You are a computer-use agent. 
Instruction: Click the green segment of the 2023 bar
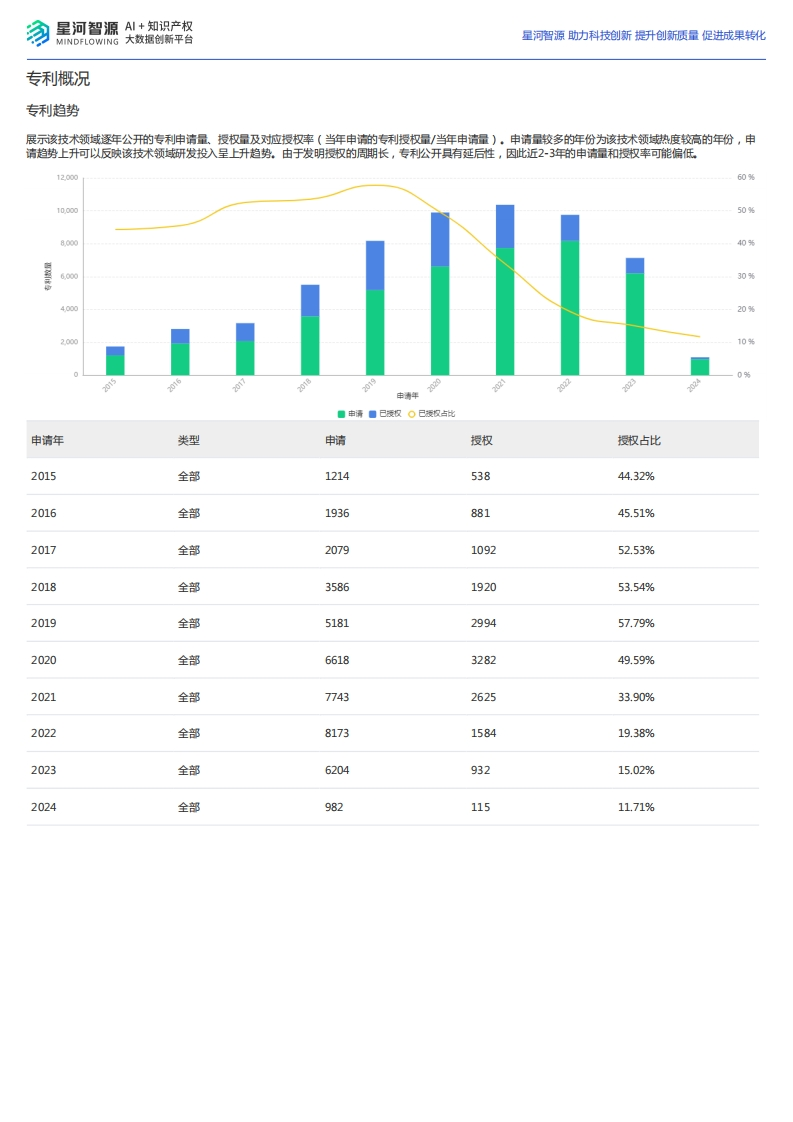[635, 324]
